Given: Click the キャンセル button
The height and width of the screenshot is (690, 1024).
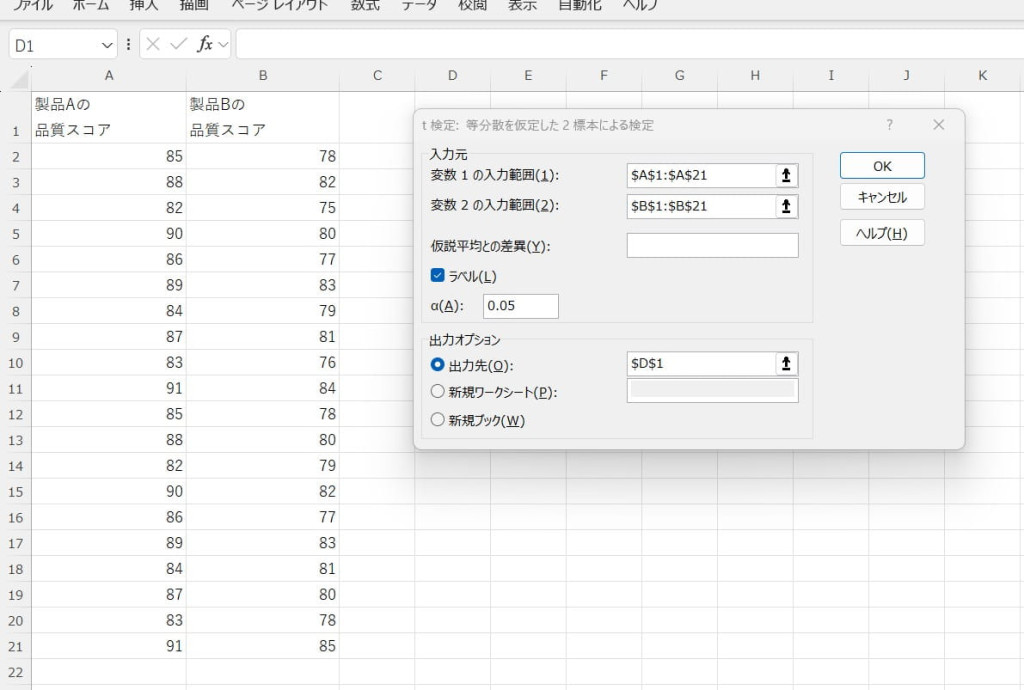Looking at the screenshot, I should [882, 197].
